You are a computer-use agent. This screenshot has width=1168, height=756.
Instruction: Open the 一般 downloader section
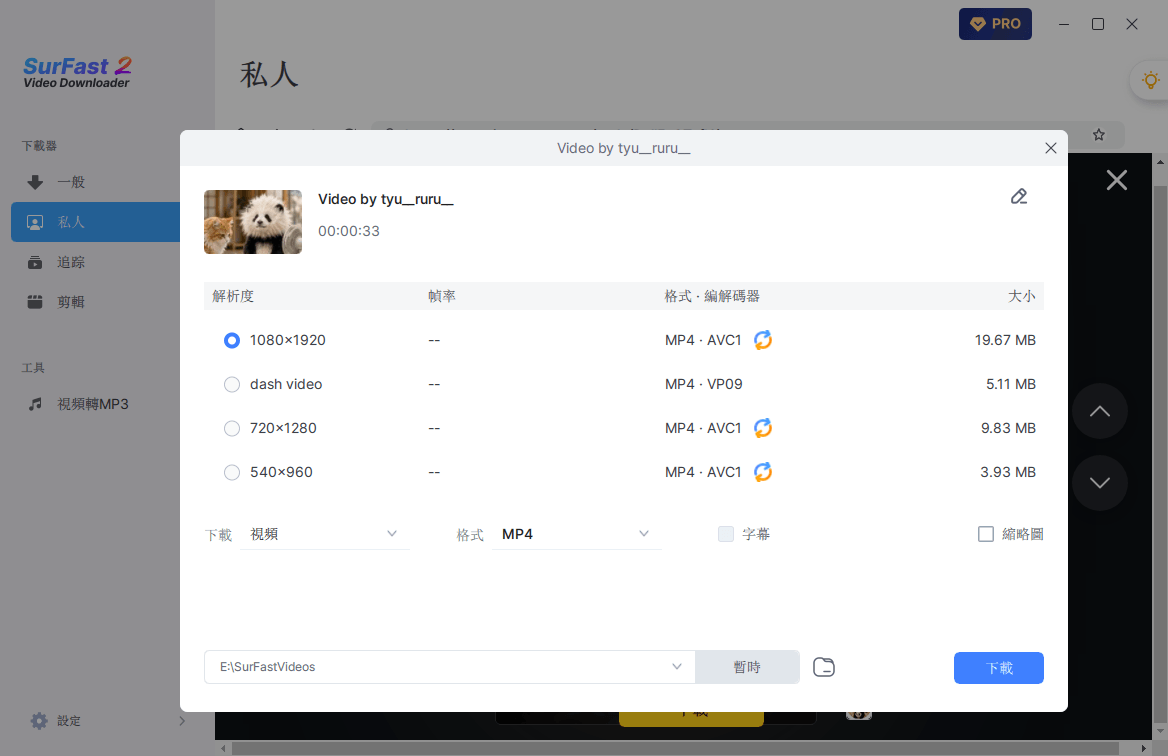coord(95,182)
